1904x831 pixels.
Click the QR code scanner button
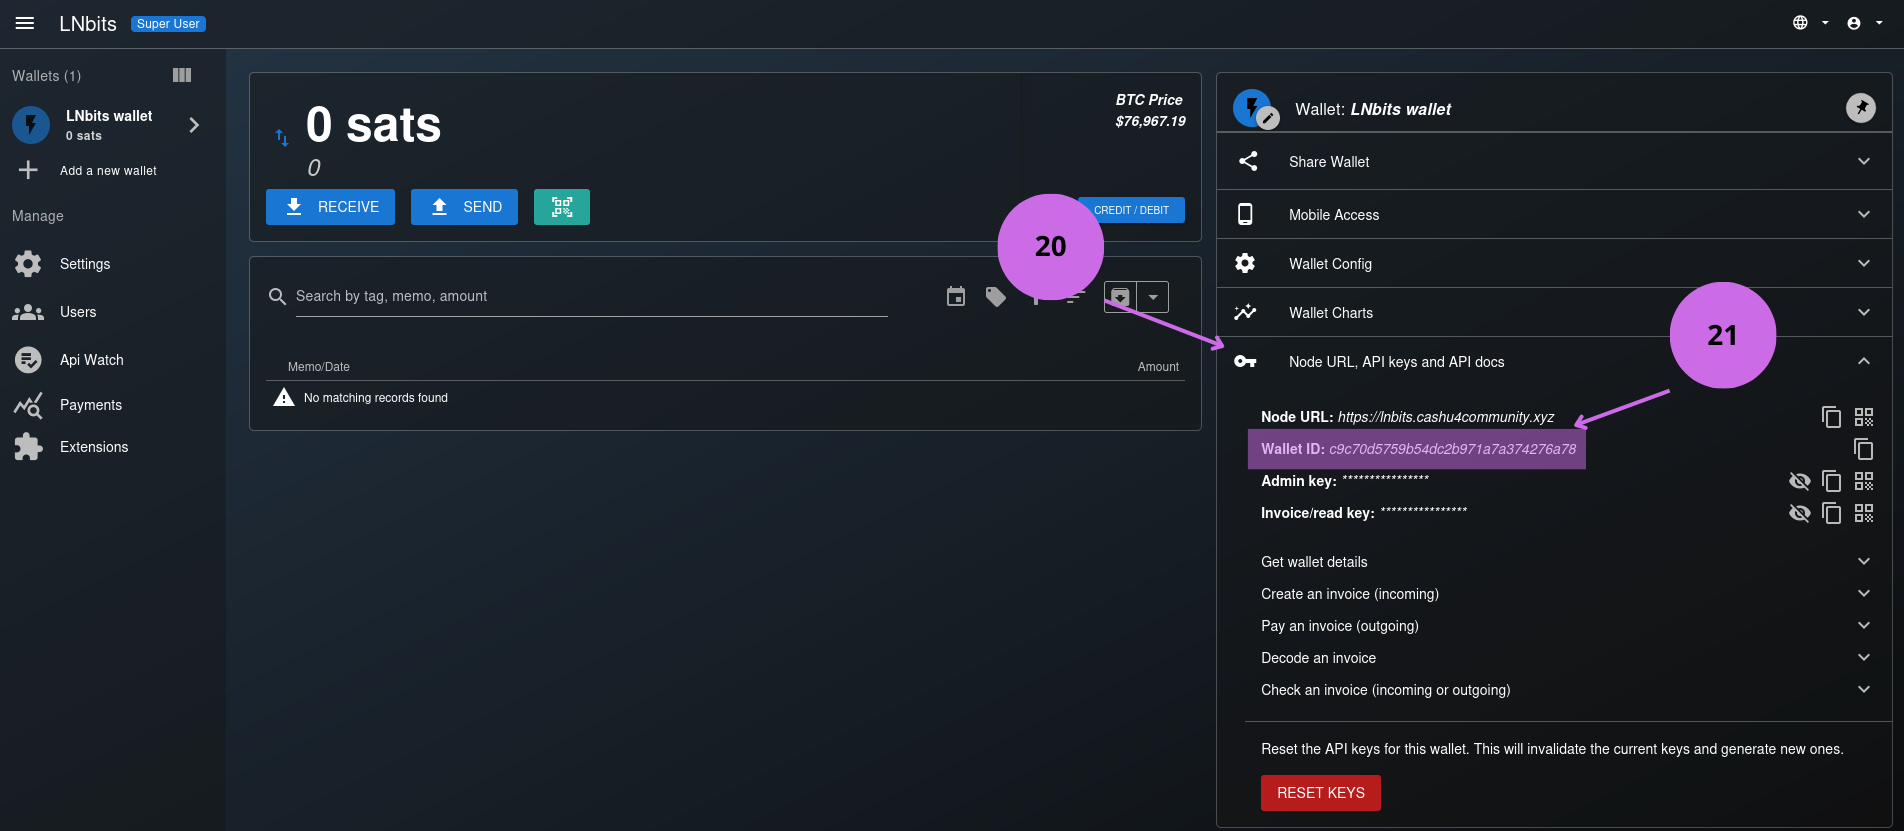[561, 207]
